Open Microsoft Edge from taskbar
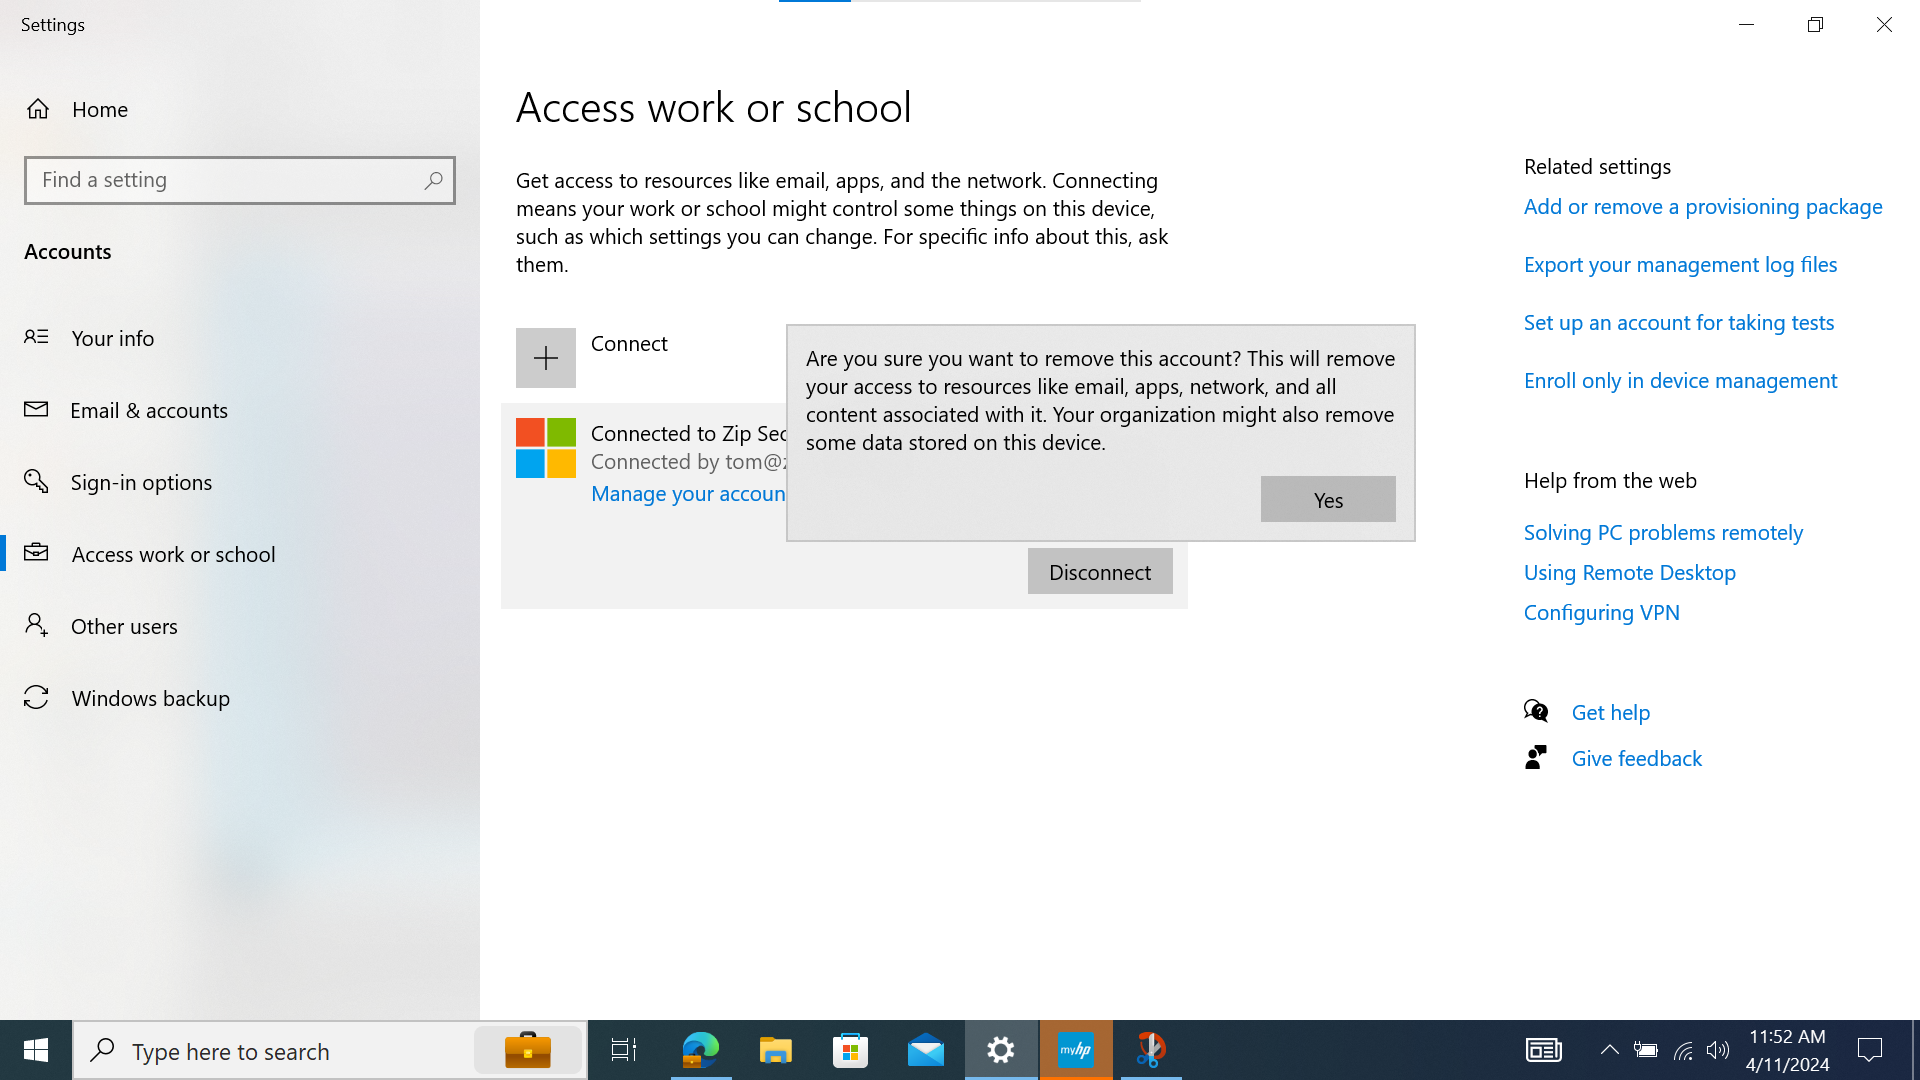This screenshot has width=1920, height=1080. tap(700, 1050)
